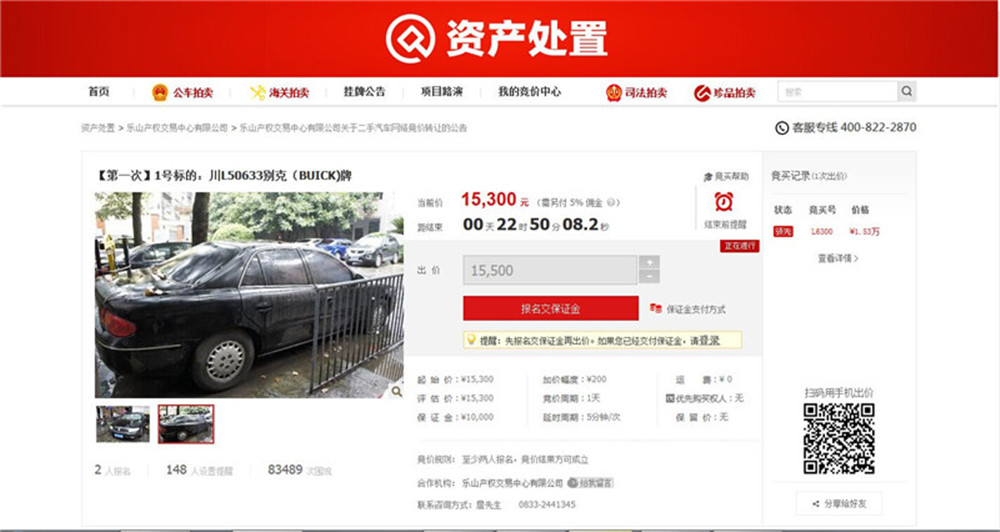Open the 司法拍卖 emblem icon
The height and width of the screenshot is (532, 1000).
click(614, 92)
